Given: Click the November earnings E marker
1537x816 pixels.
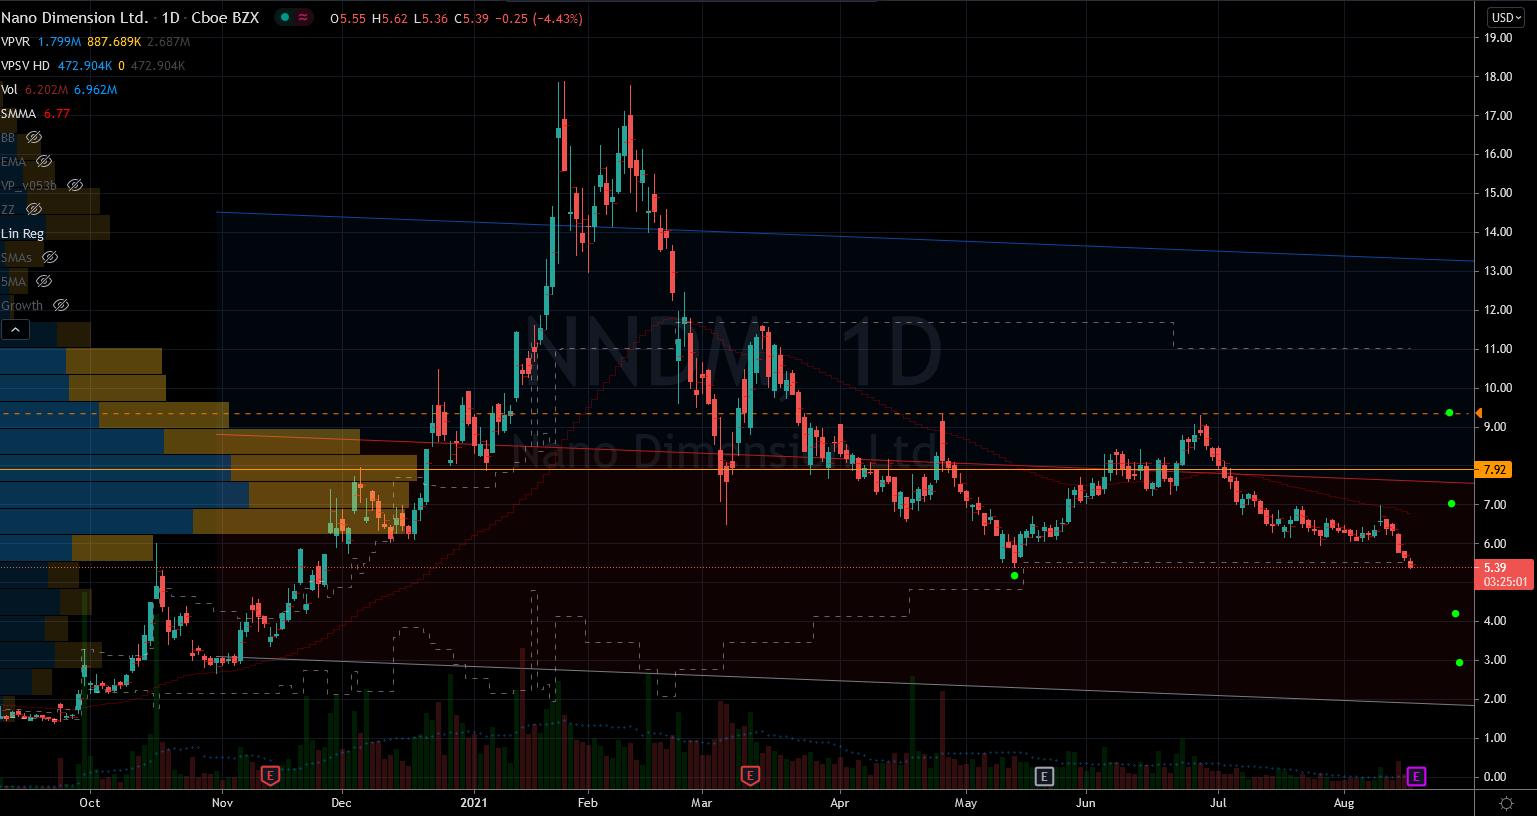Looking at the screenshot, I should 269,775.
